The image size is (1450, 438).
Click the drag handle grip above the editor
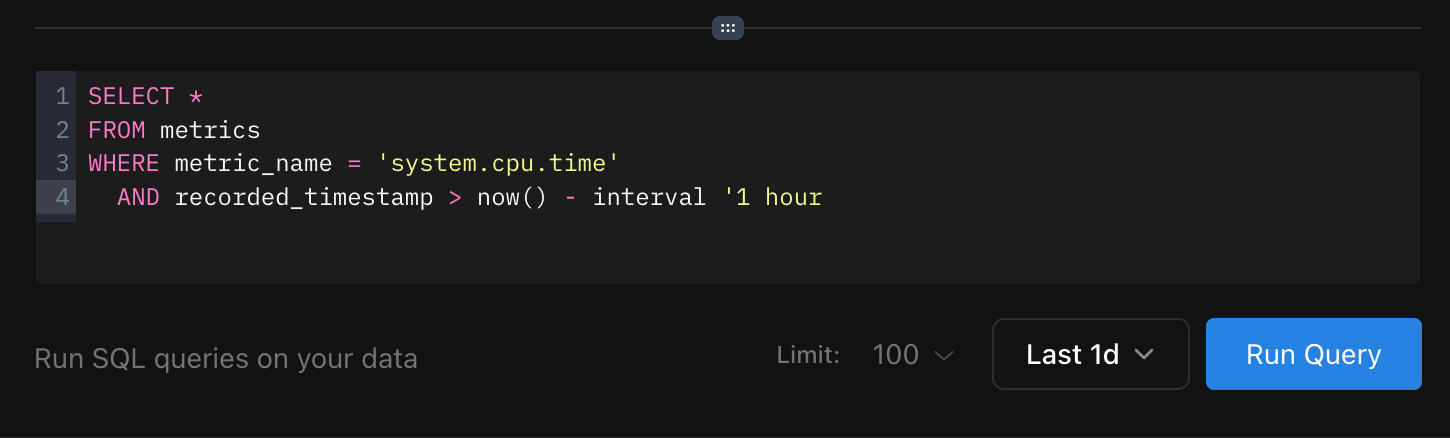(x=727, y=28)
